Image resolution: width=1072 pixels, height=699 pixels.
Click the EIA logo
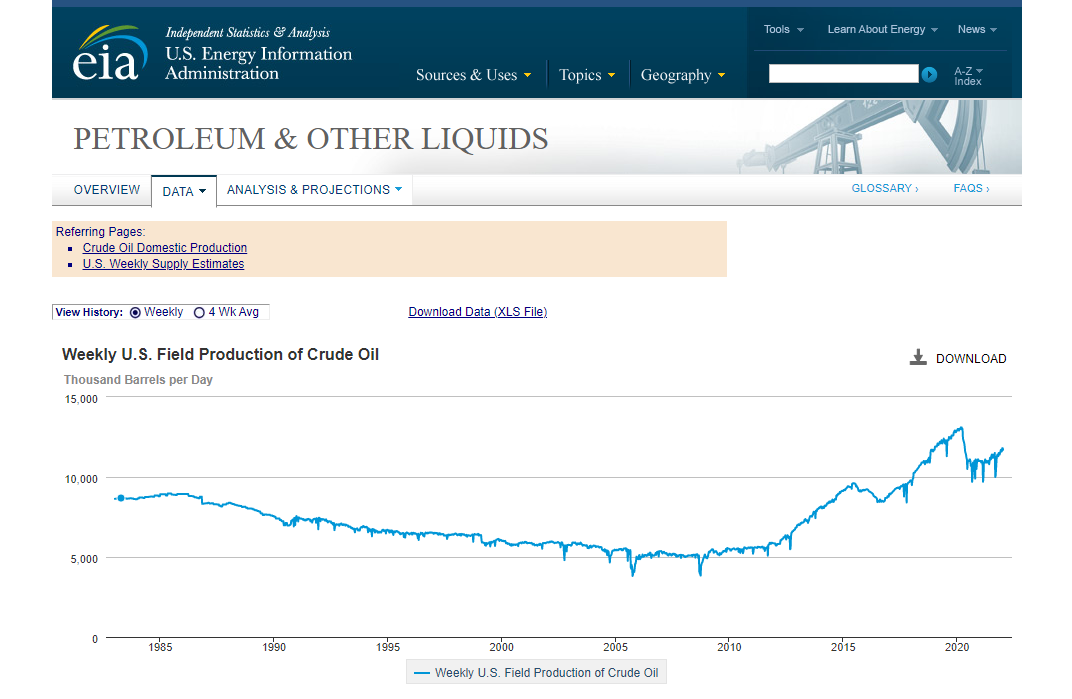coord(110,53)
